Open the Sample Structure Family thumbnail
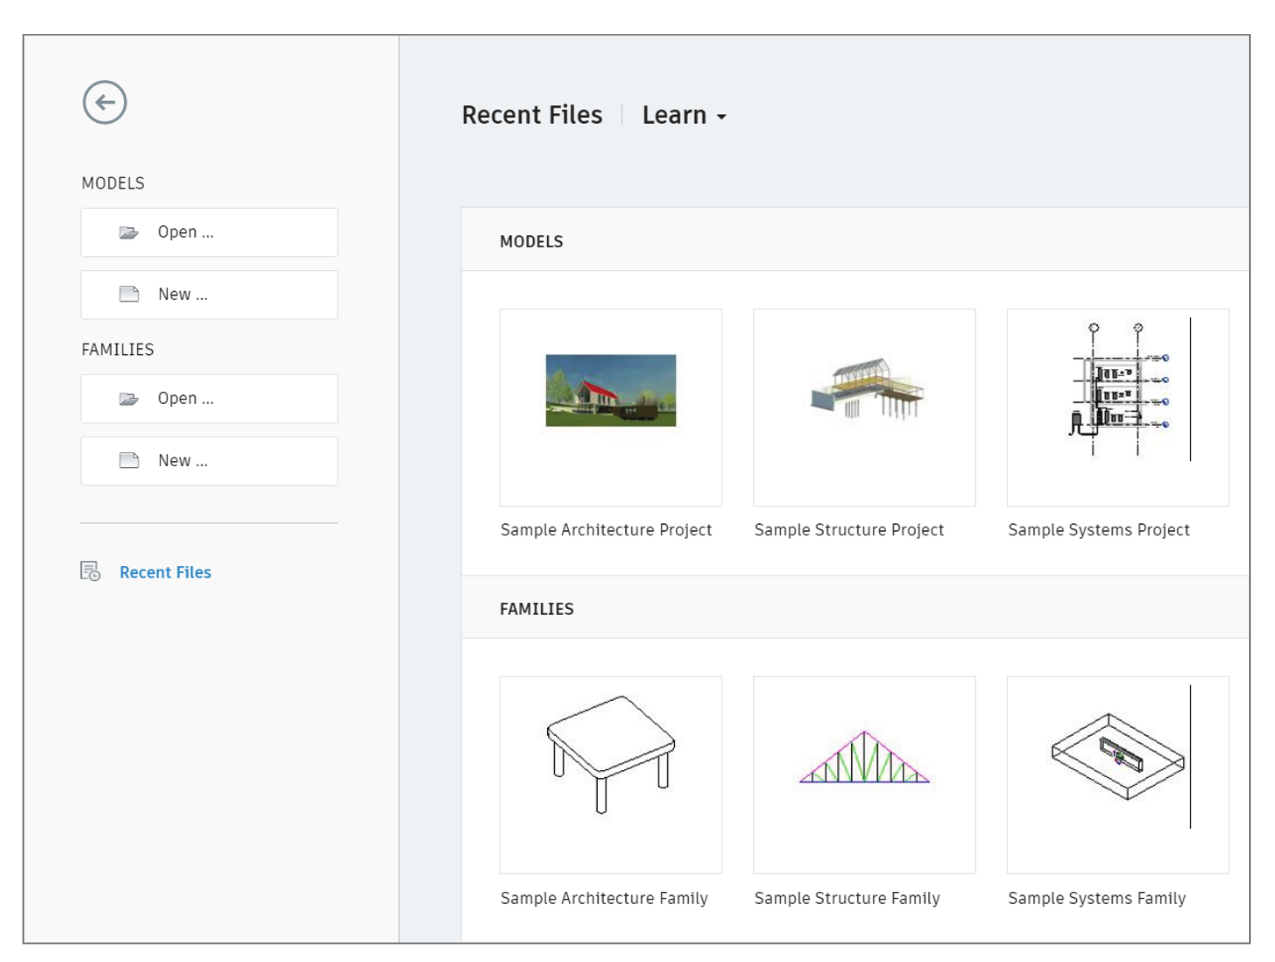This screenshot has width=1275, height=962. (864, 773)
